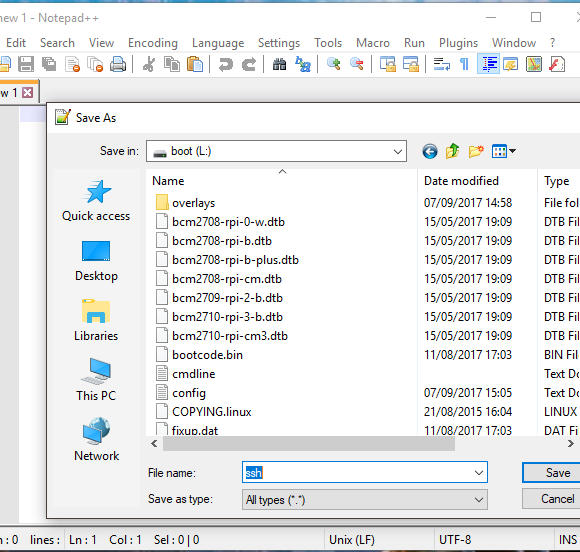
Task: Go to This PC location
Action: point(96,380)
